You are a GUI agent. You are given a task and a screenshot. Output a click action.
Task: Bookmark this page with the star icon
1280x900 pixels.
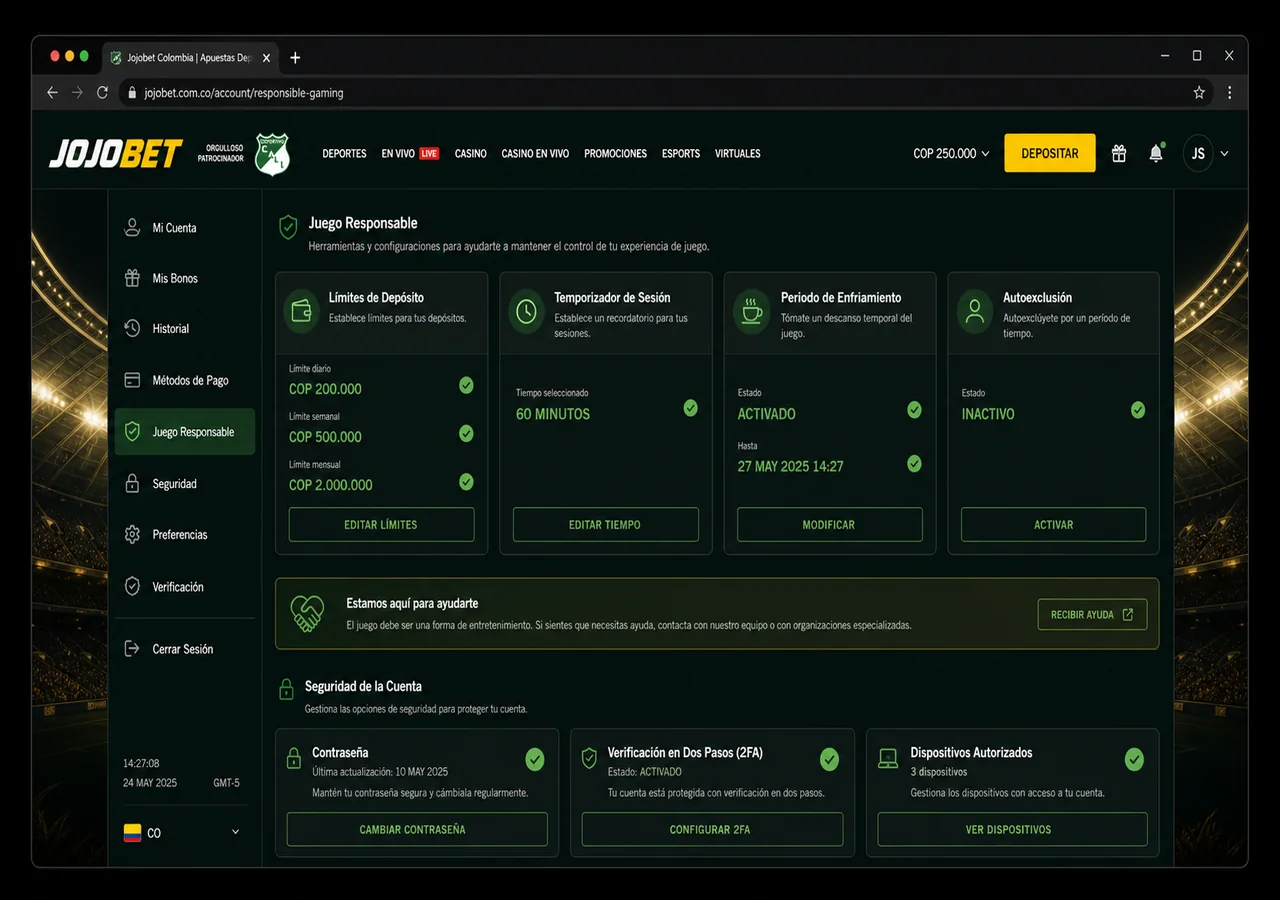(x=1199, y=92)
